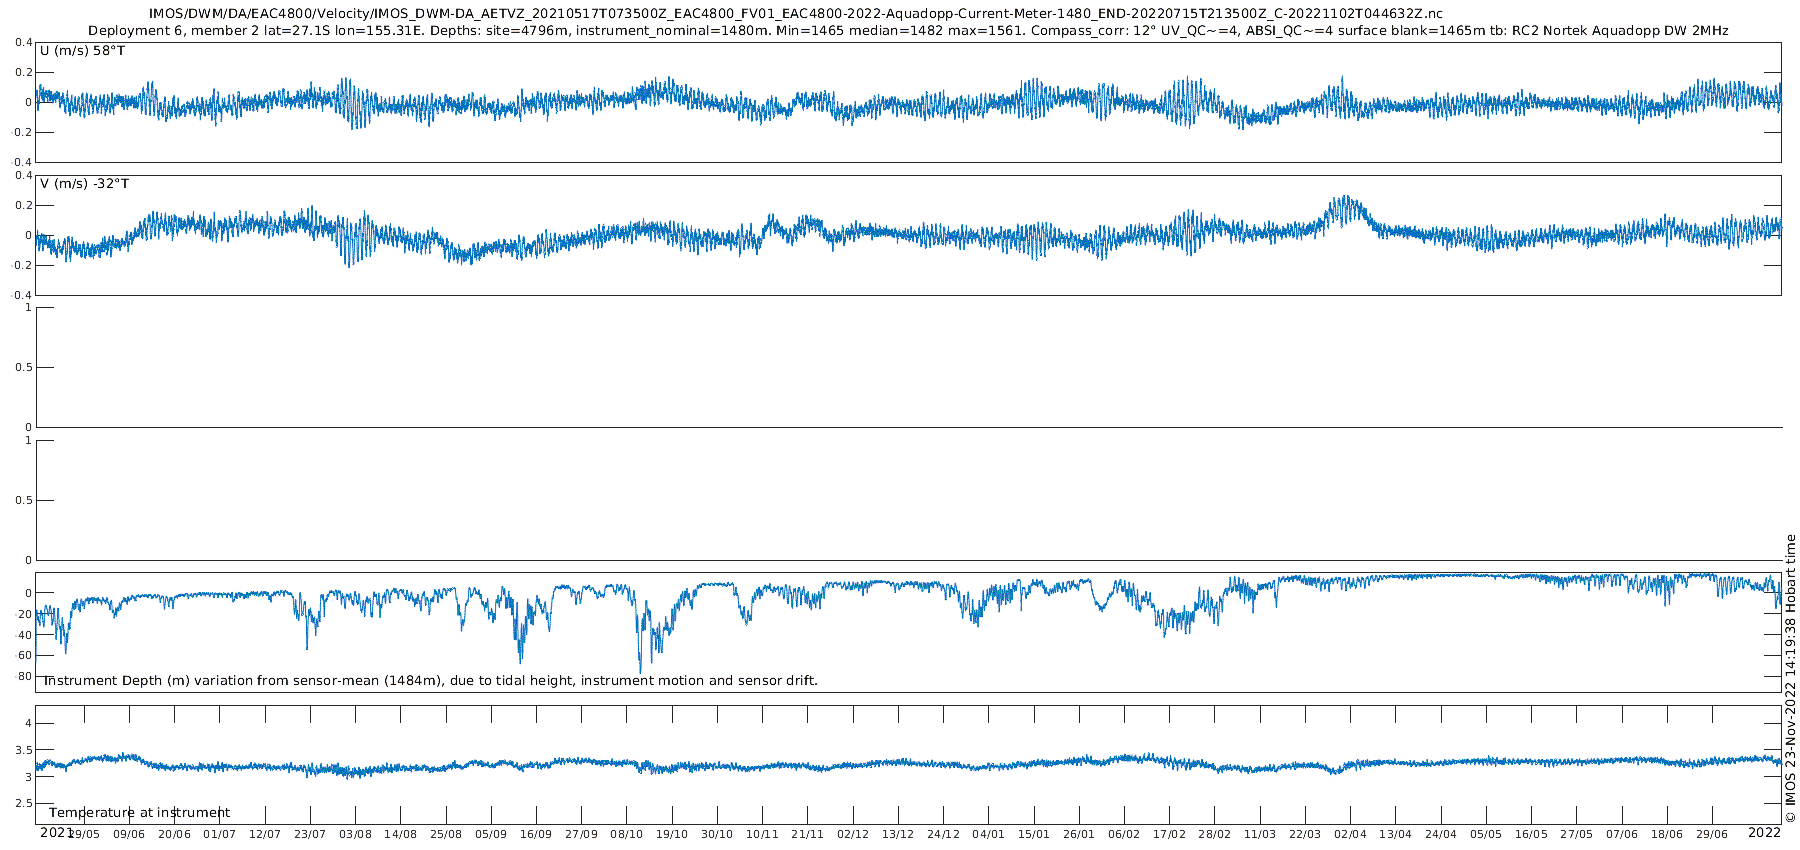Click the '07/06' date tick label
Viewport: 1800px width, 850px height.
tap(1622, 834)
